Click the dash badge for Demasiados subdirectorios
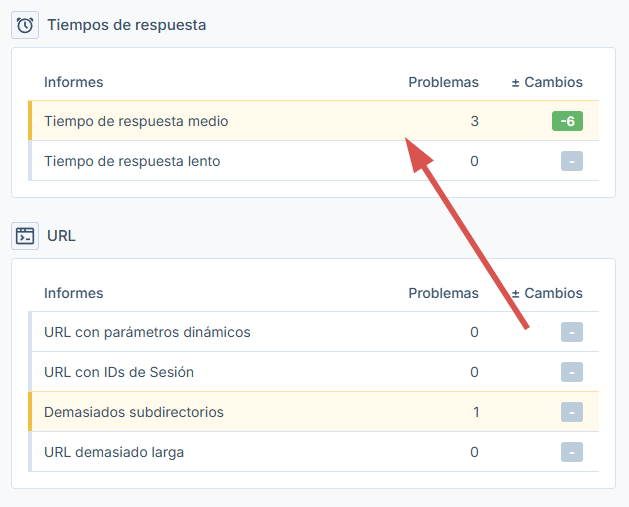The image size is (629, 507). coord(572,412)
